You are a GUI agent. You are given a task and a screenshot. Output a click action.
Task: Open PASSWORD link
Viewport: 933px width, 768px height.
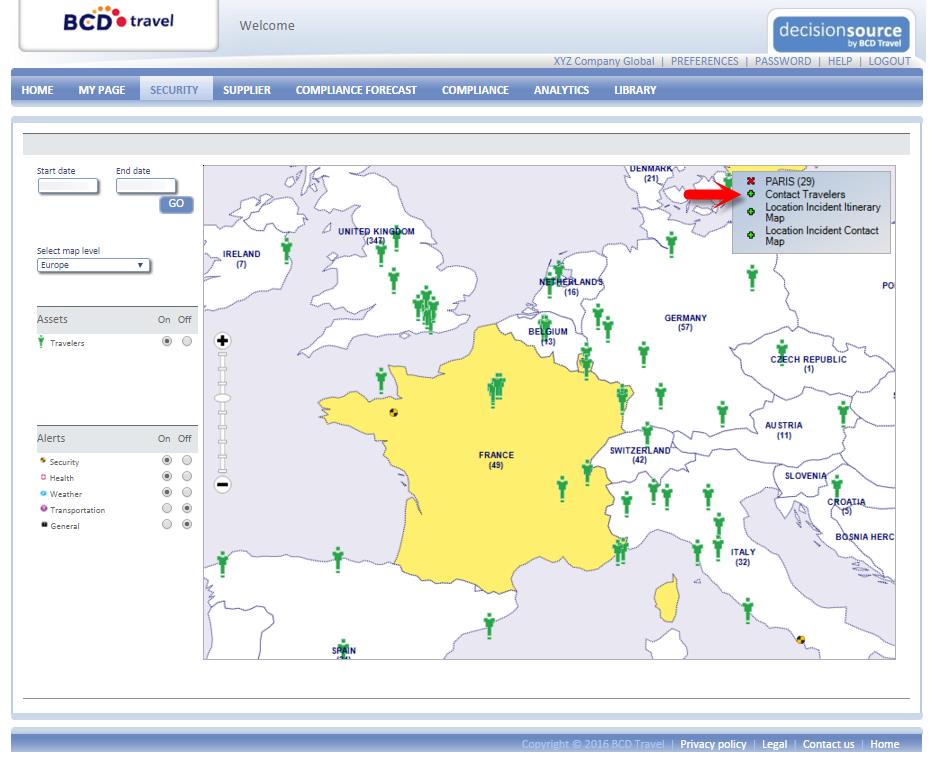point(782,61)
